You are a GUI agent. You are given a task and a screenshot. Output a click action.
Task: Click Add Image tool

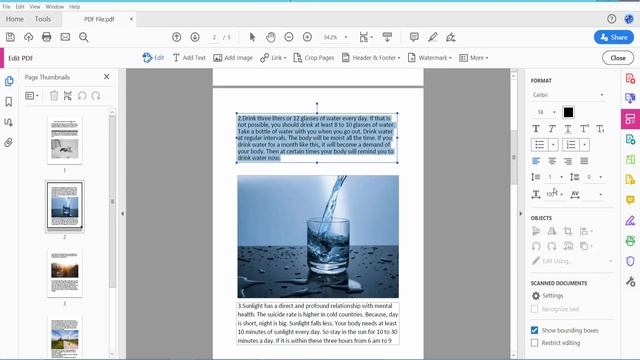click(x=233, y=58)
